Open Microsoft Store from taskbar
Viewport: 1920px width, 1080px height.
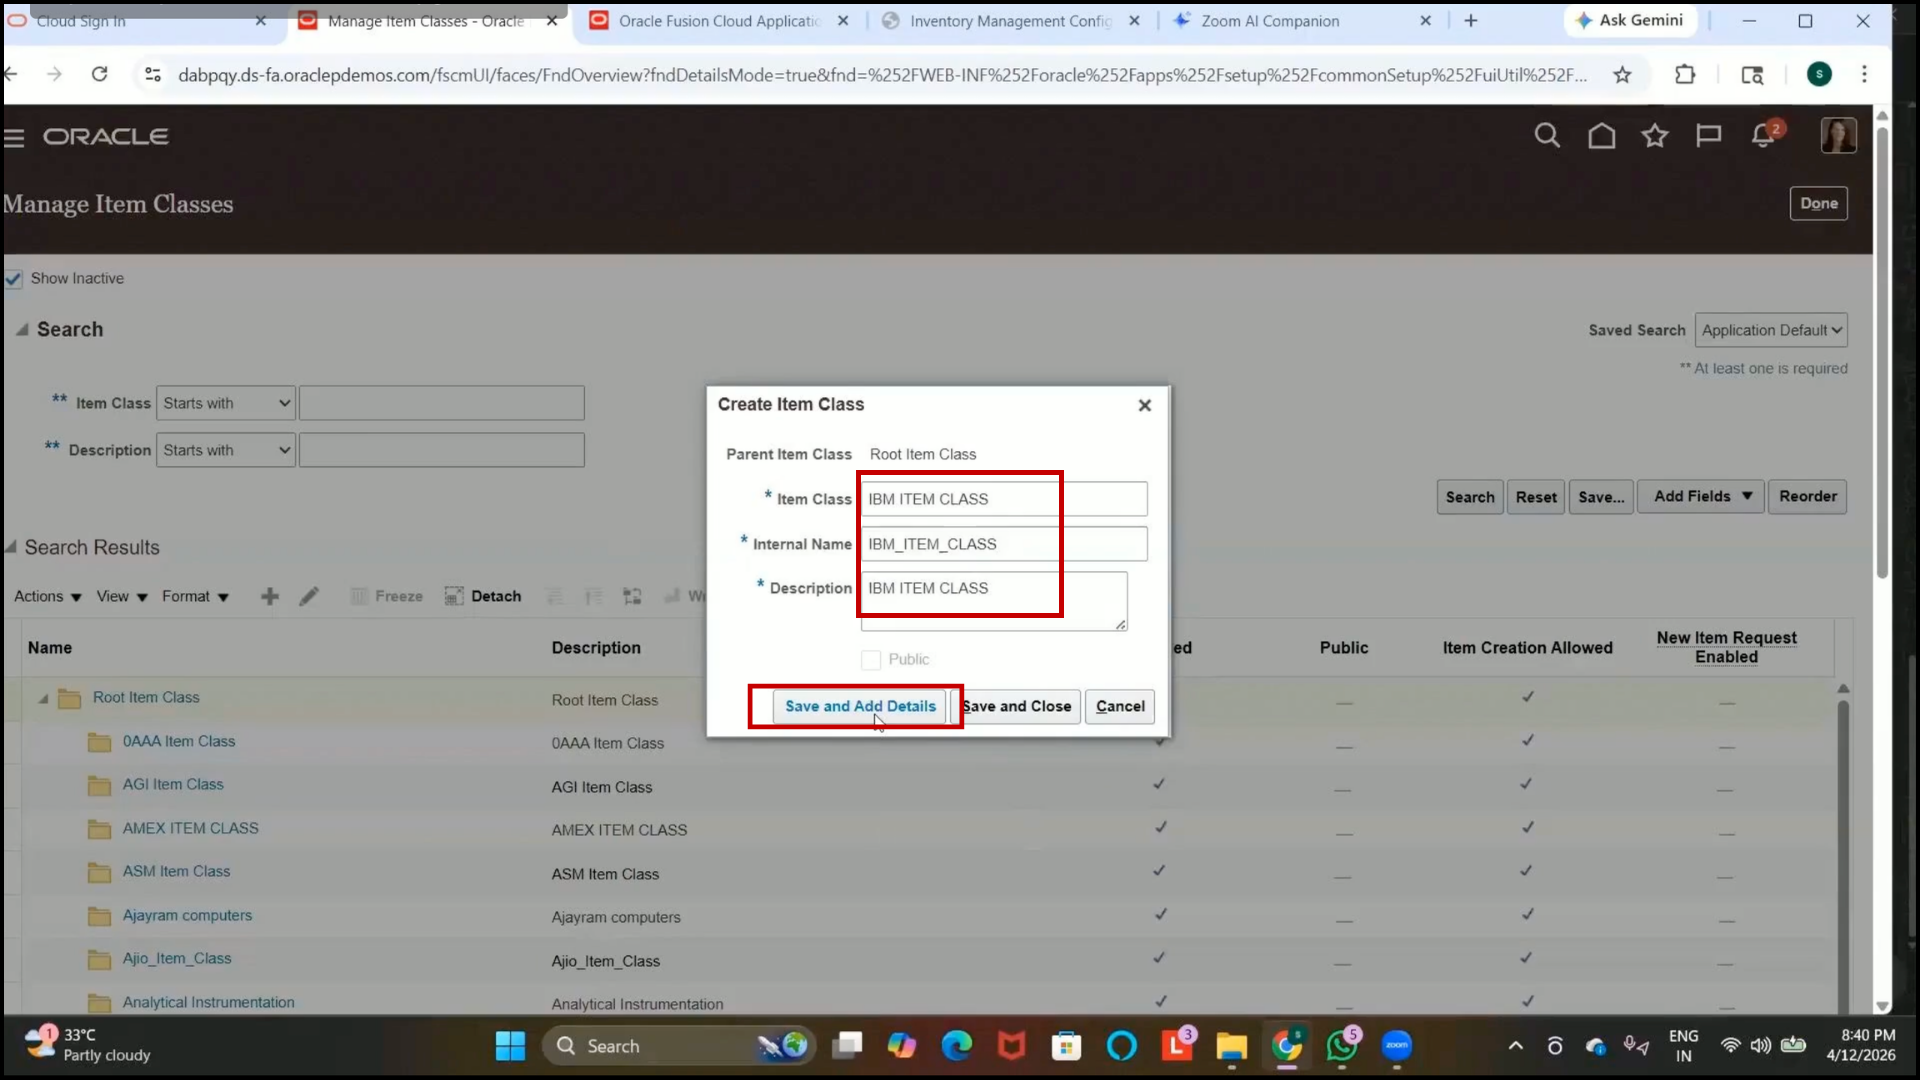(x=1066, y=1046)
